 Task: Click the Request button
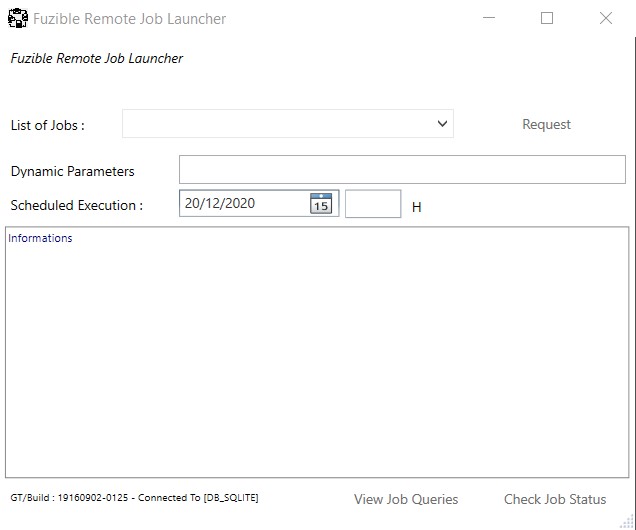coord(546,124)
